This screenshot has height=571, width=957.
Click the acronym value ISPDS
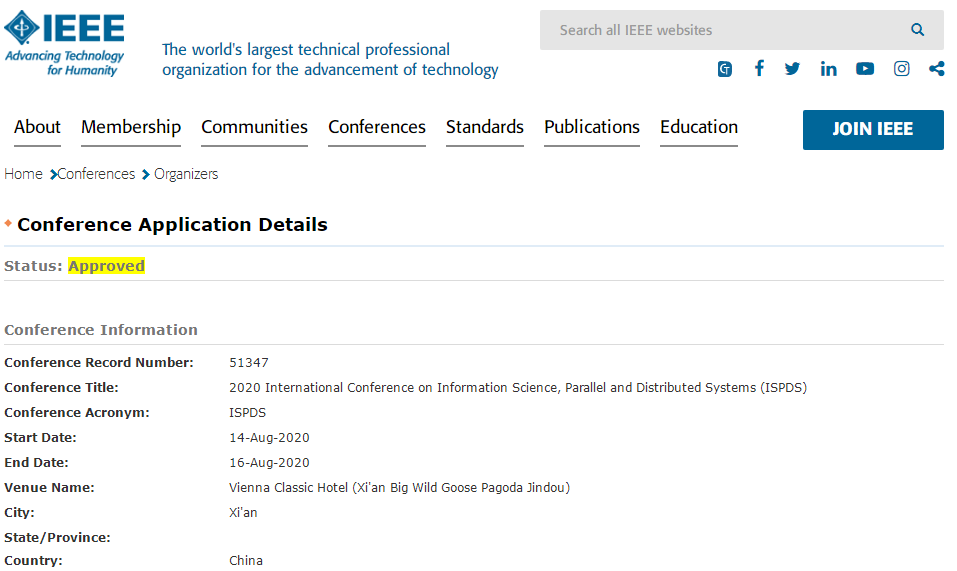247,412
